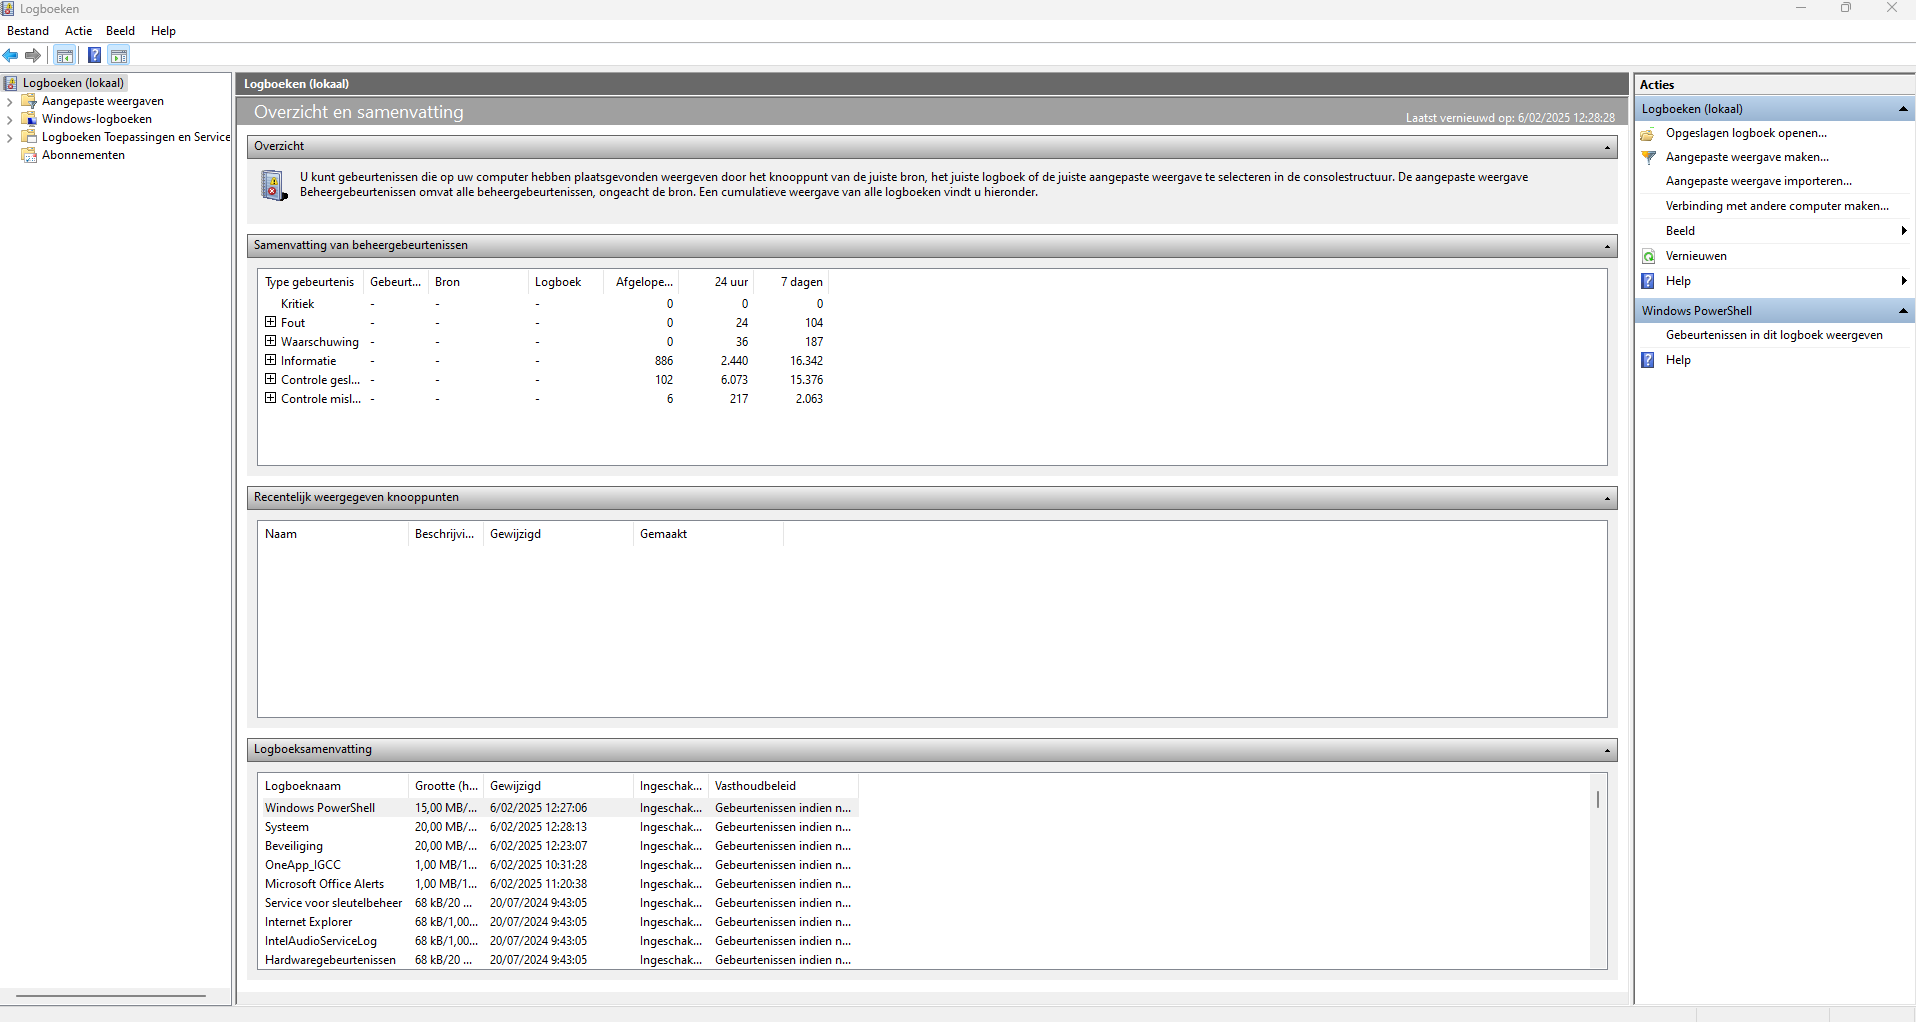Click the Help question mark toolbar icon
The height and width of the screenshot is (1022, 1916).
tap(94, 55)
